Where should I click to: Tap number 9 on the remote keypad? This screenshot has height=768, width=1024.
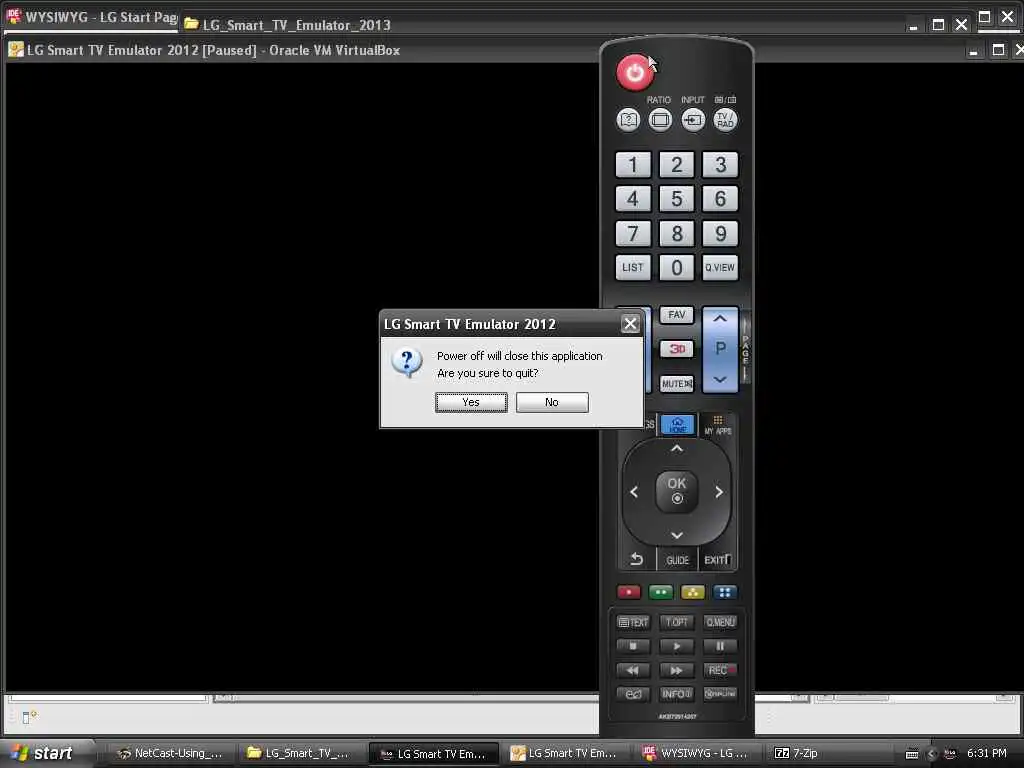pyautogui.click(x=720, y=234)
